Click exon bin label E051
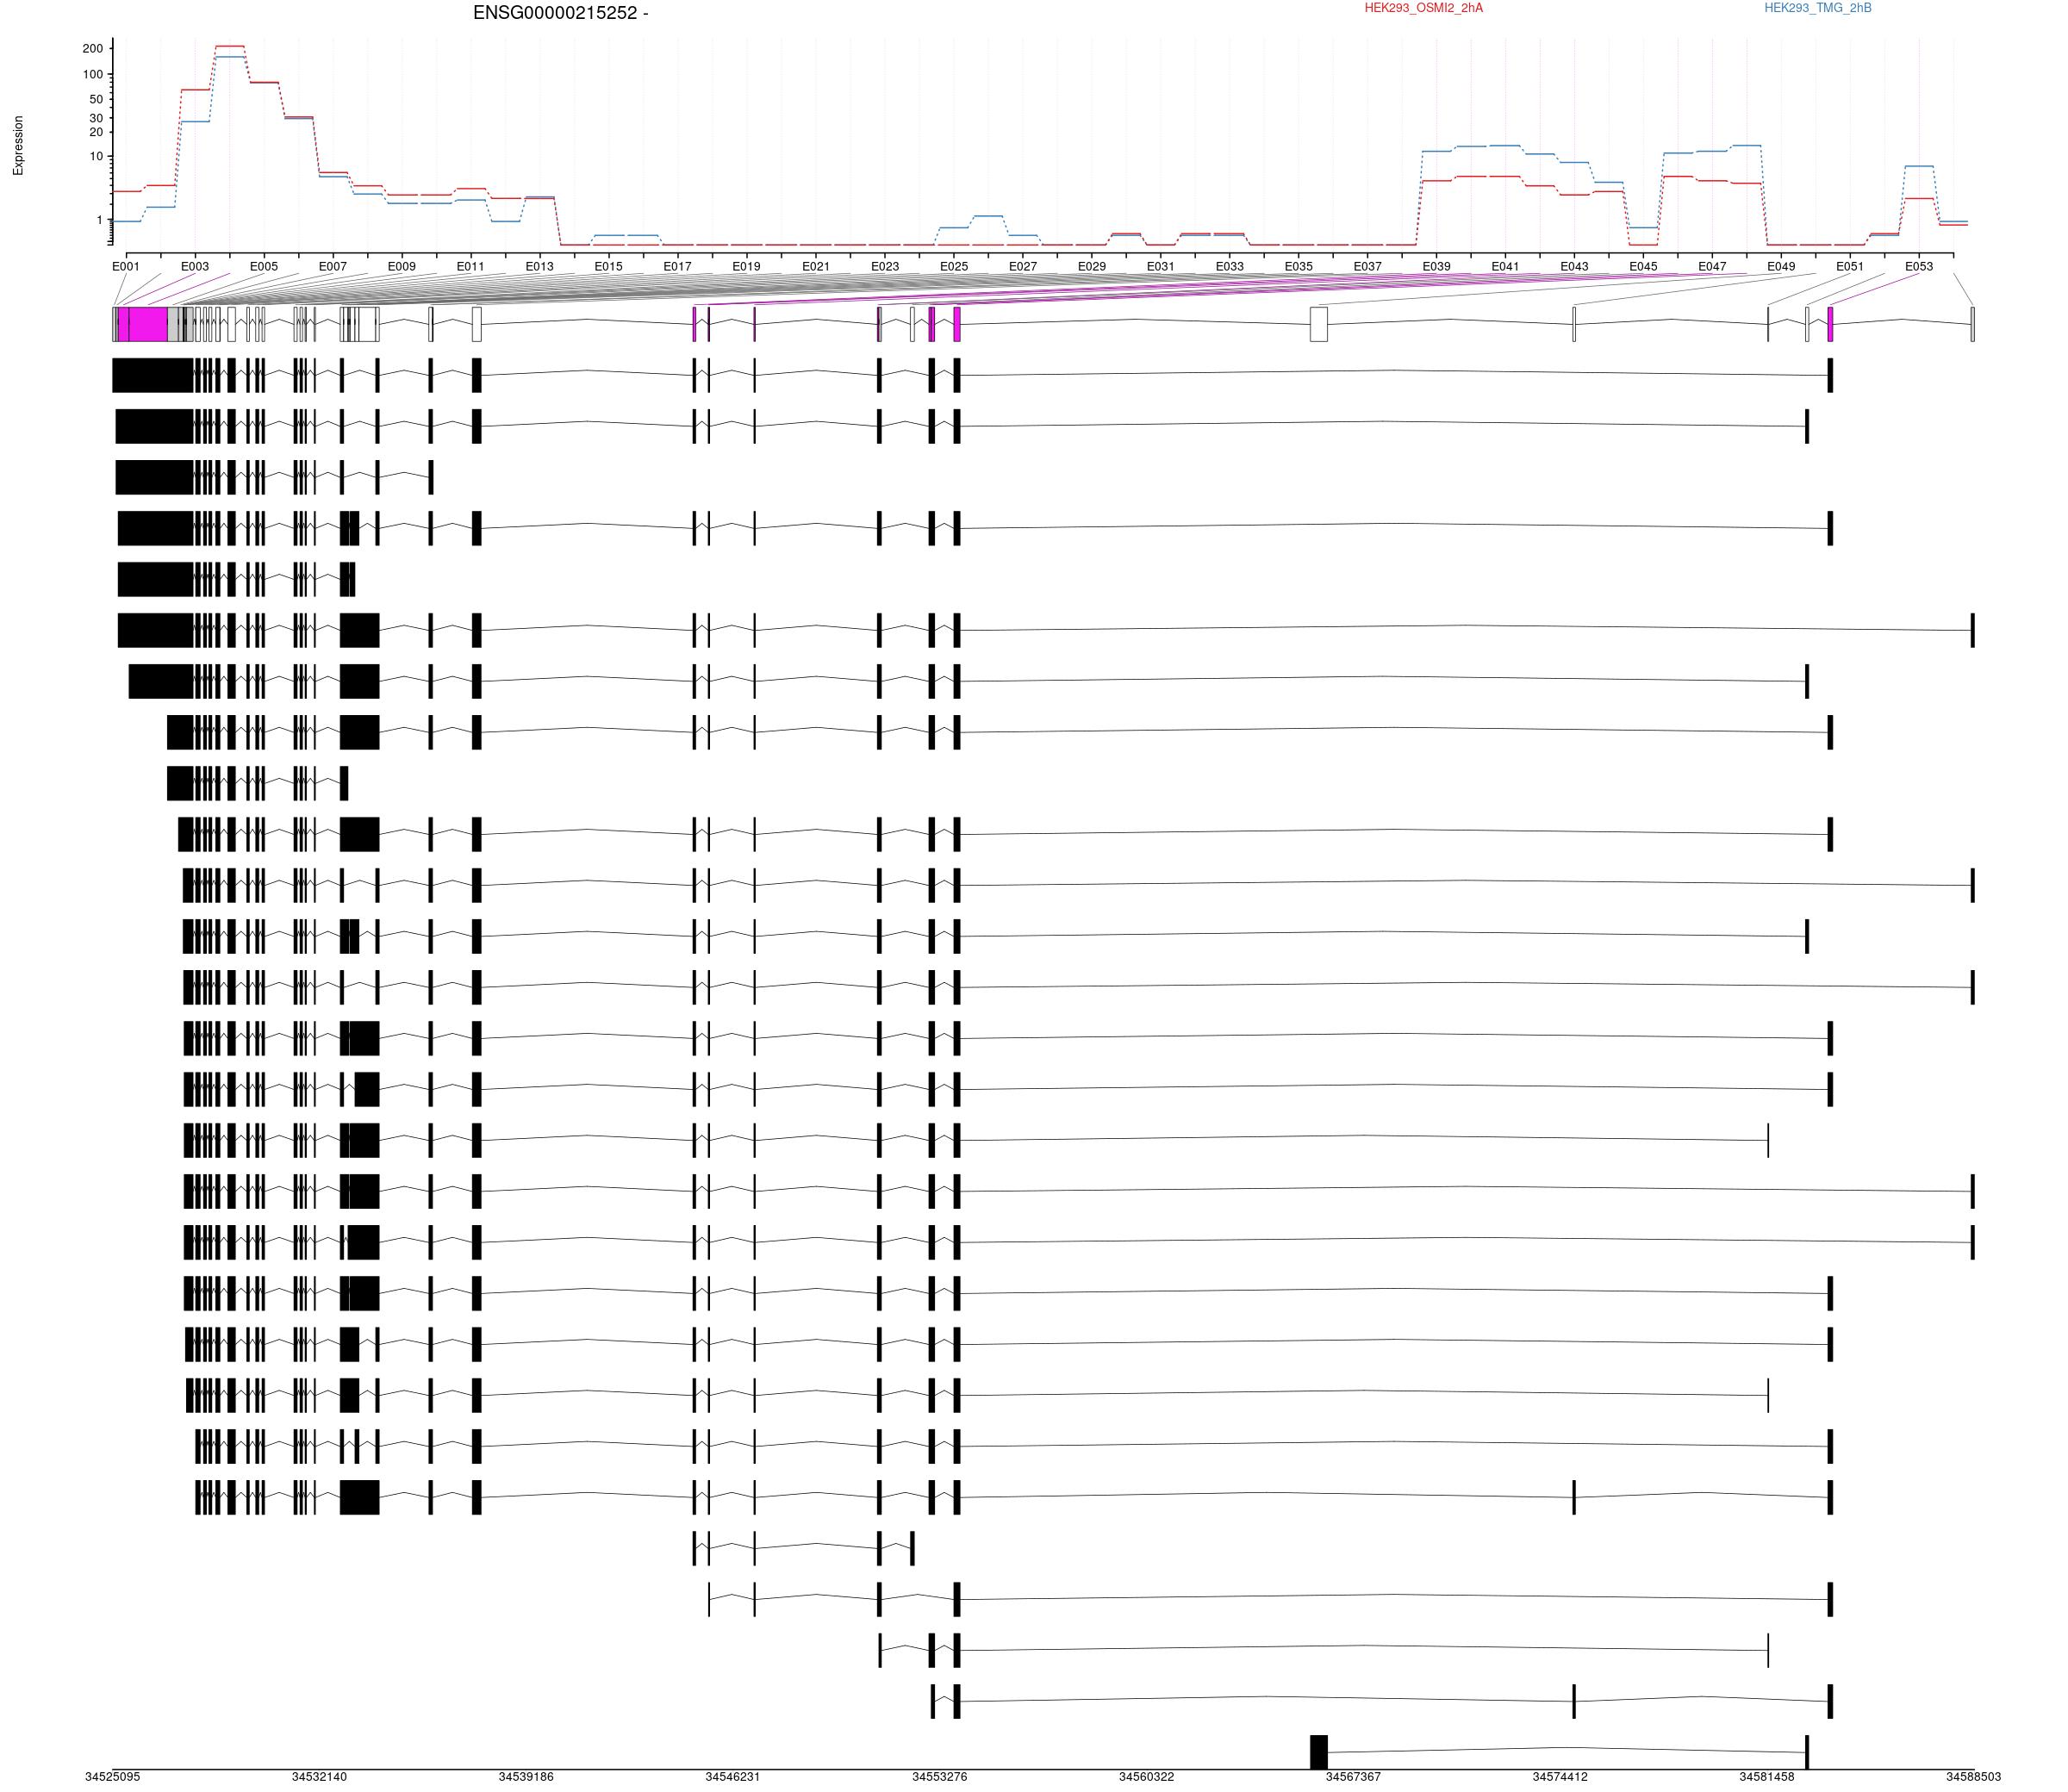The width and height of the screenshot is (2068, 1792). point(1851,267)
